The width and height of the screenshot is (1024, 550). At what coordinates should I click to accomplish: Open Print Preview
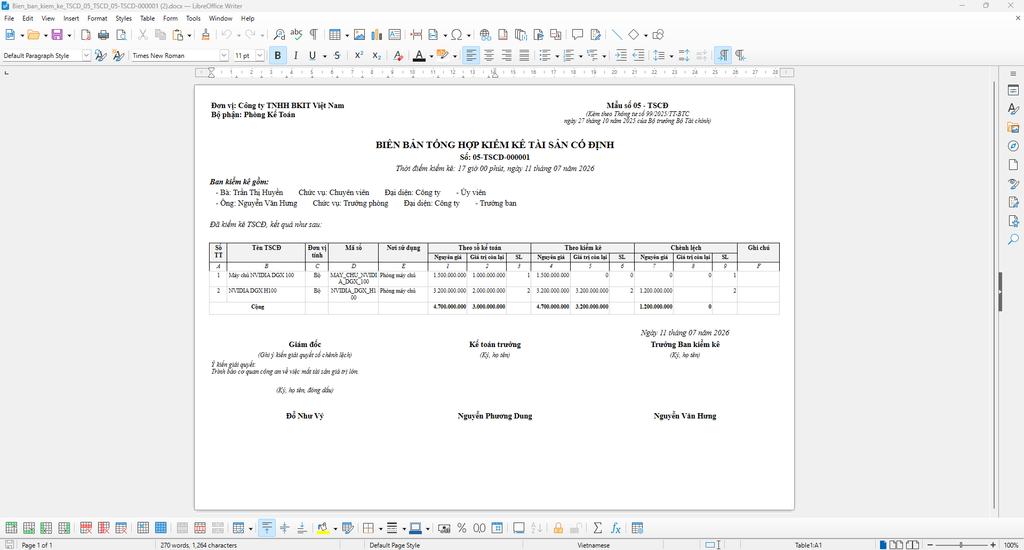pos(121,35)
